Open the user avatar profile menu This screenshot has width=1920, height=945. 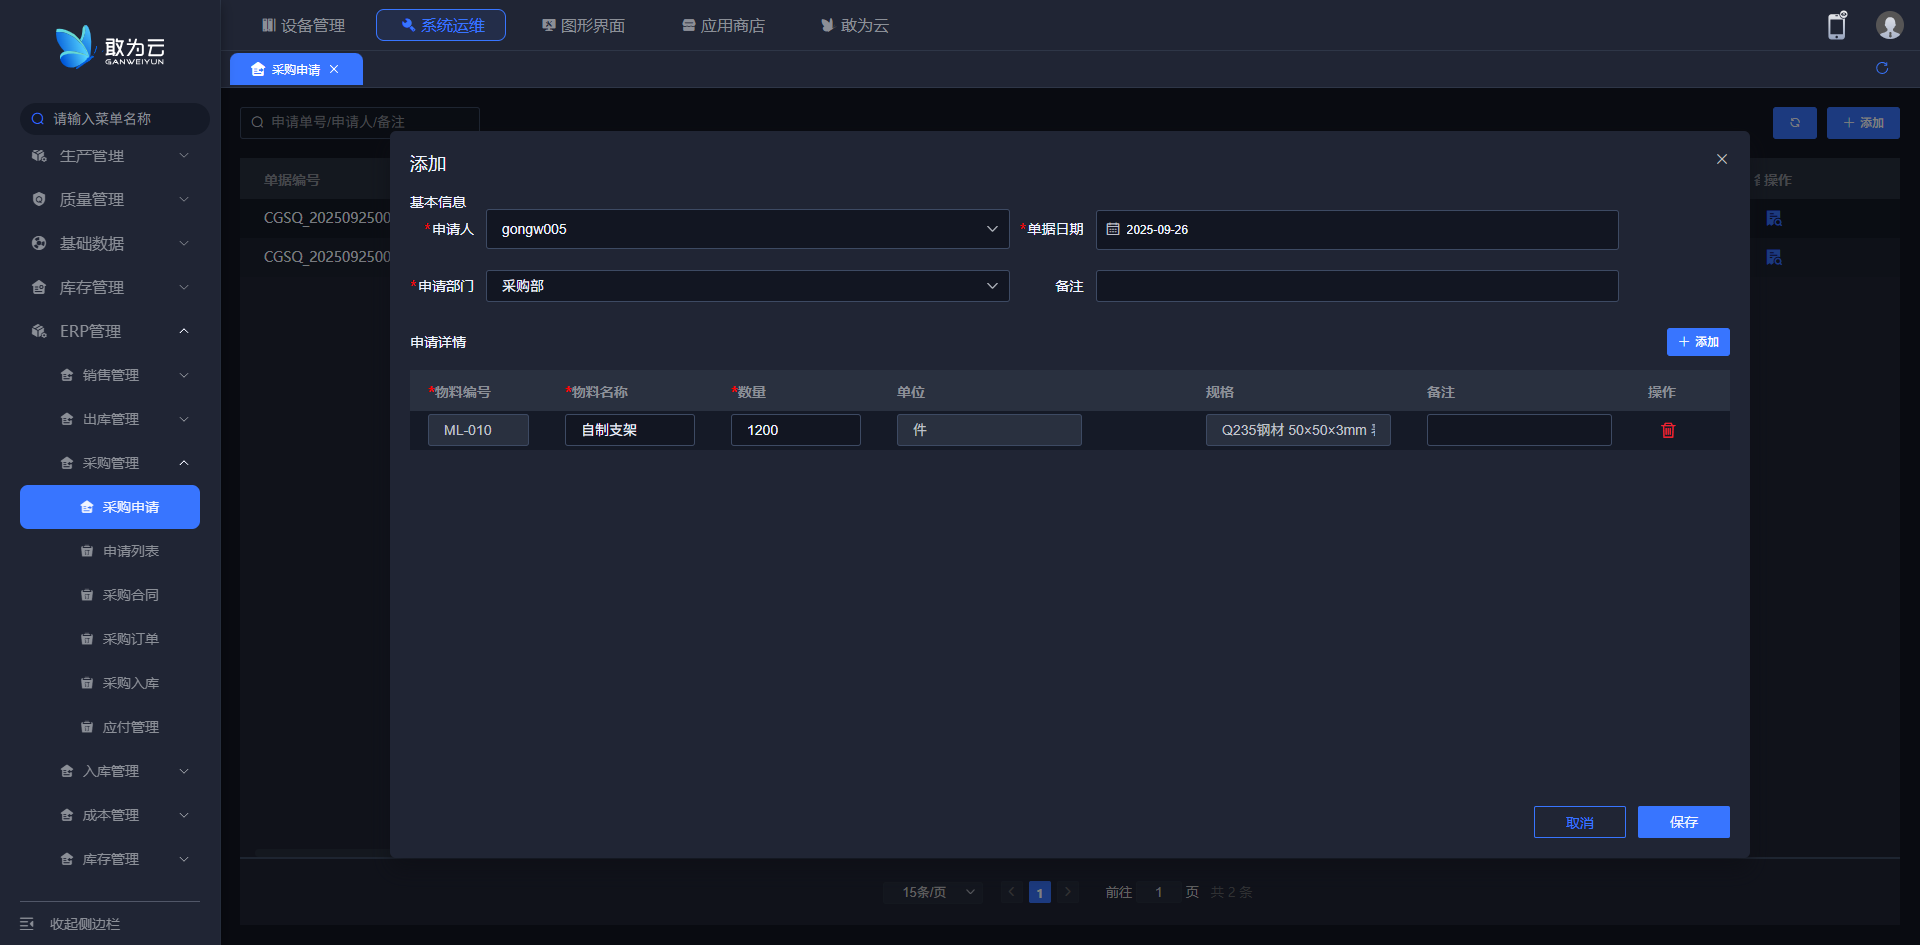click(x=1889, y=26)
